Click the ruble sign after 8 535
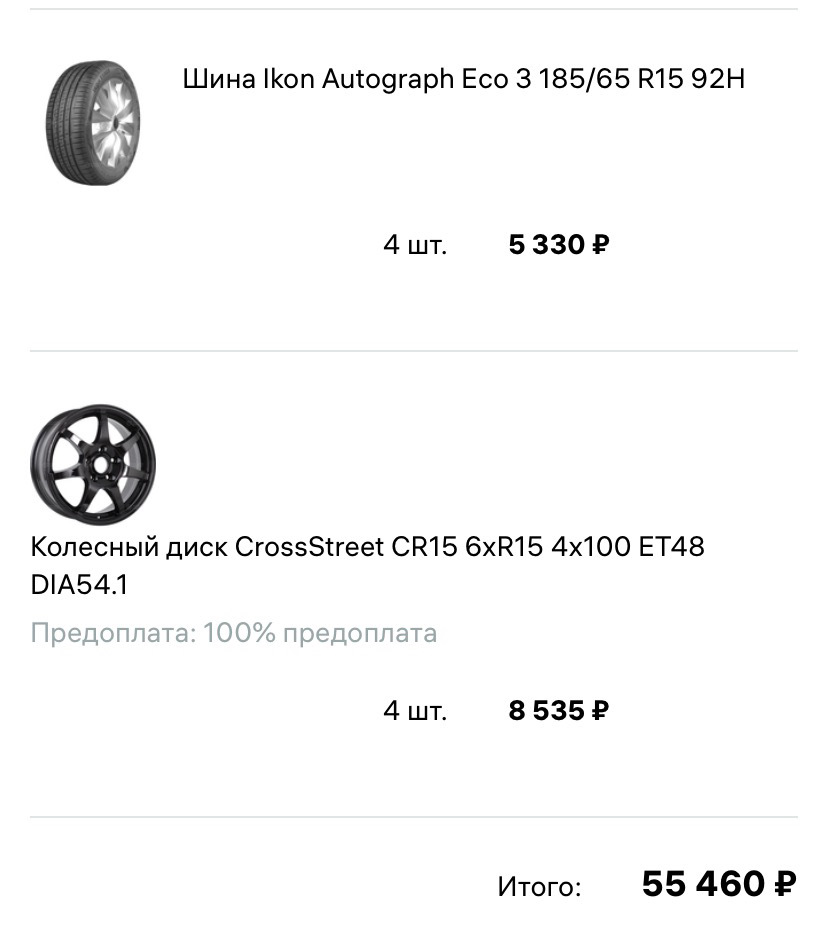 (x=600, y=711)
